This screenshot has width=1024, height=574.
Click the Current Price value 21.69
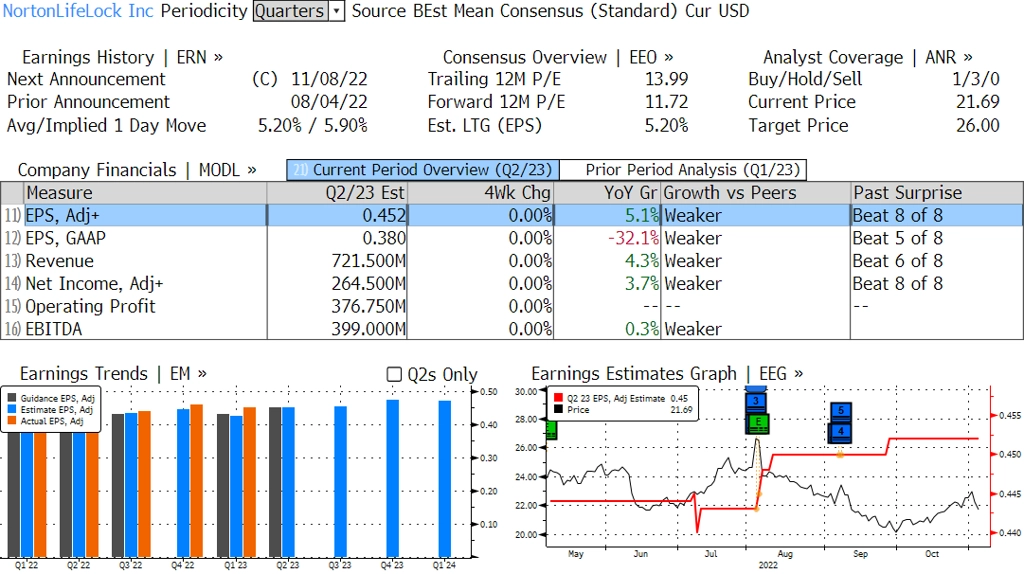[978, 102]
